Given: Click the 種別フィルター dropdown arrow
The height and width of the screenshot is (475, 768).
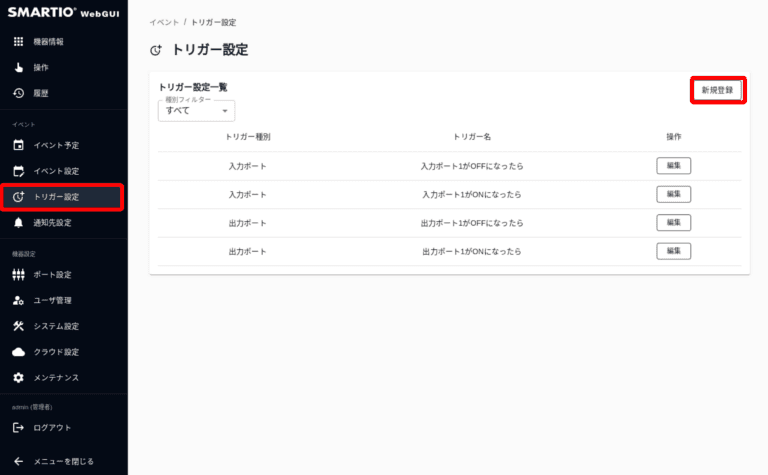Looking at the screenshot, I should 225,111.
